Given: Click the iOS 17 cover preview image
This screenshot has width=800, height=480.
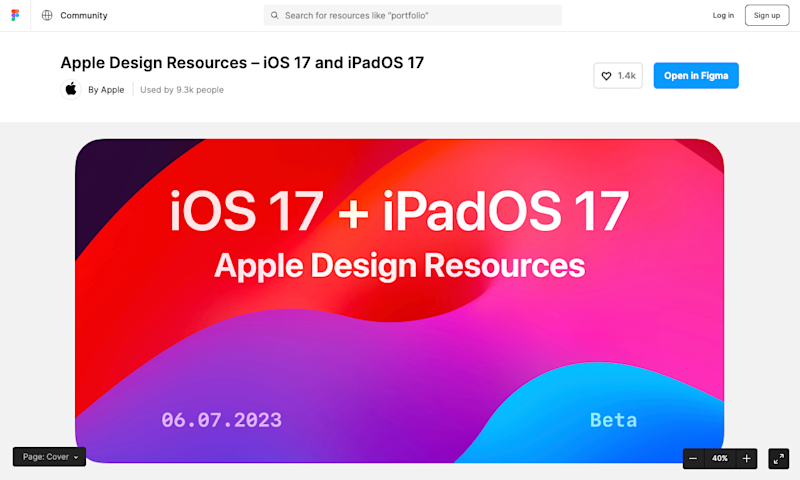Looking at the screenshot, I should click(x=399, y=301).
